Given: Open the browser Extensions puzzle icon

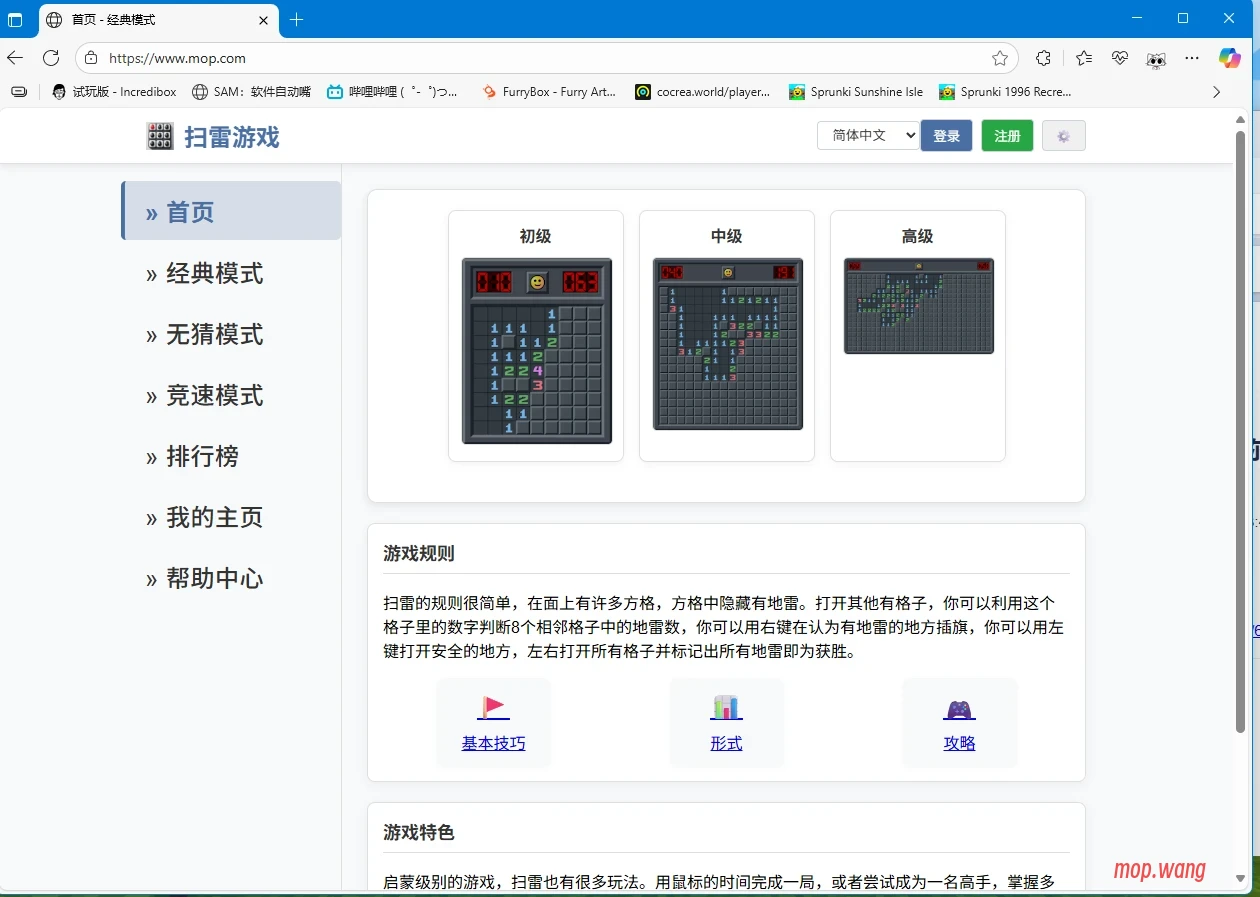Looking at the screenshot, I should (x=1044, y=58).
